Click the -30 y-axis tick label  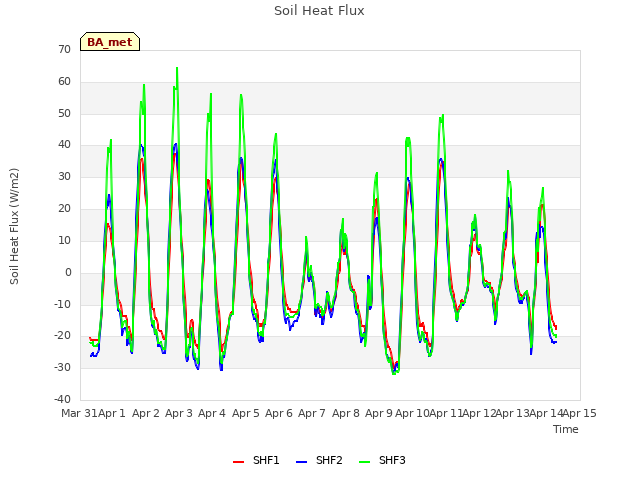pyautogui.click(x=62, y=367)
